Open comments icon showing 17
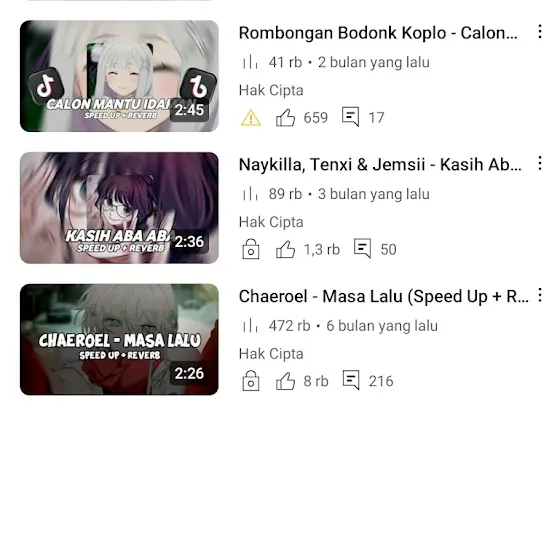This screenshot has height=560, width=560. pos(350,117)
